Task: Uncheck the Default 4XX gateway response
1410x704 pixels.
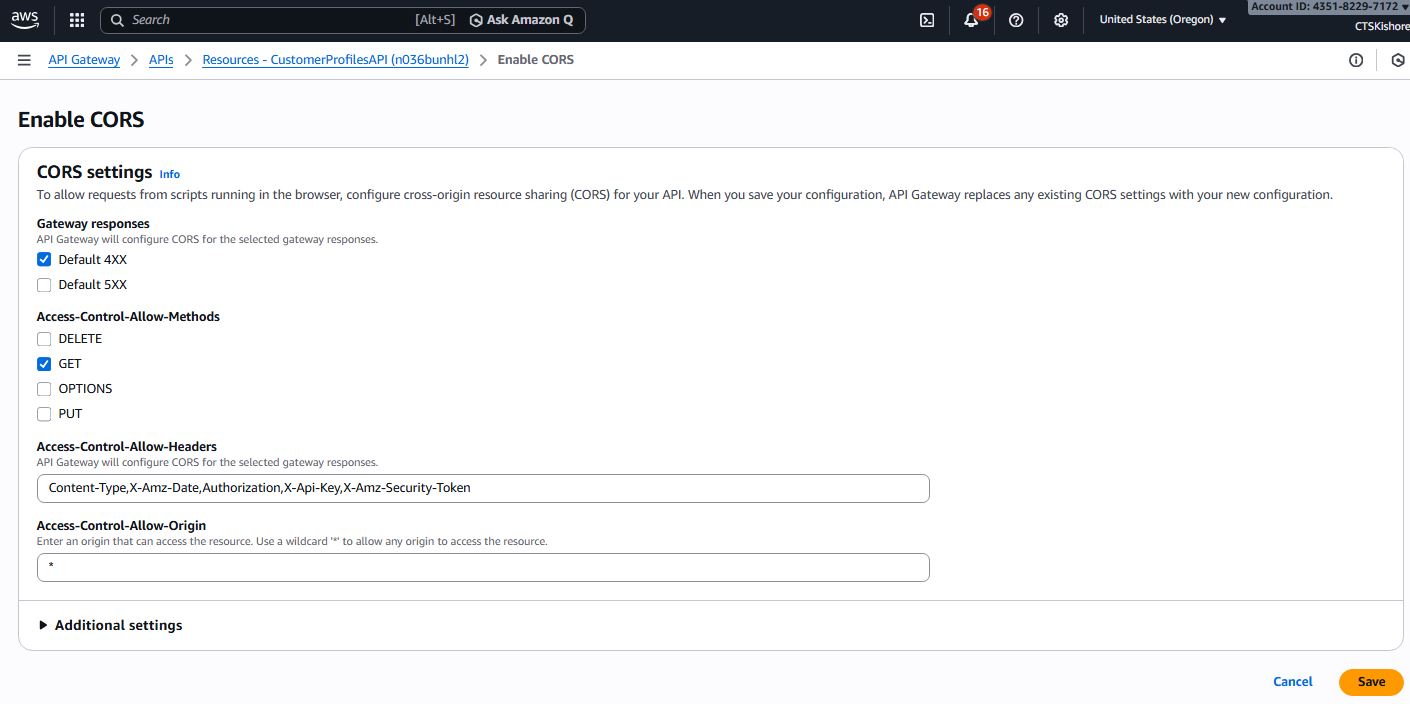Action: [x=44, y=260]
